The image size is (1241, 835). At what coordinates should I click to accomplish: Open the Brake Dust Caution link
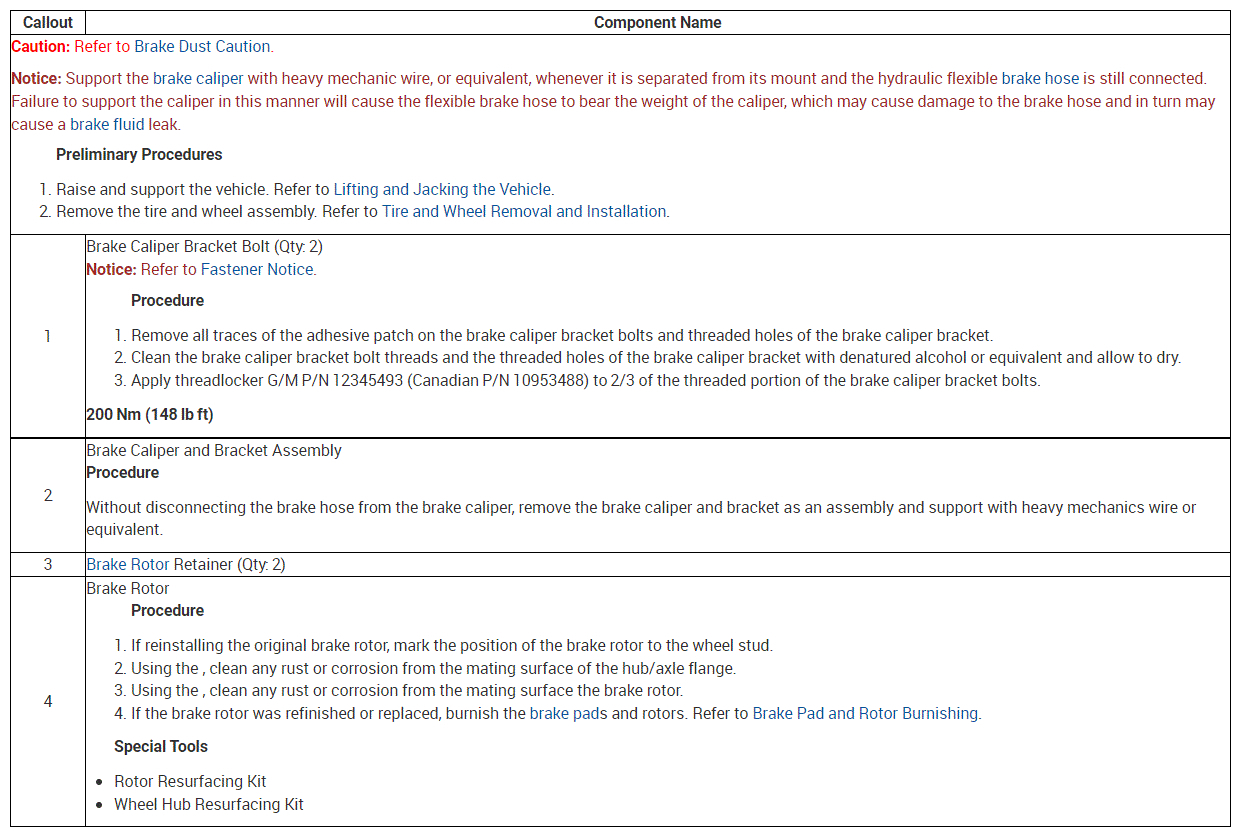202,46
